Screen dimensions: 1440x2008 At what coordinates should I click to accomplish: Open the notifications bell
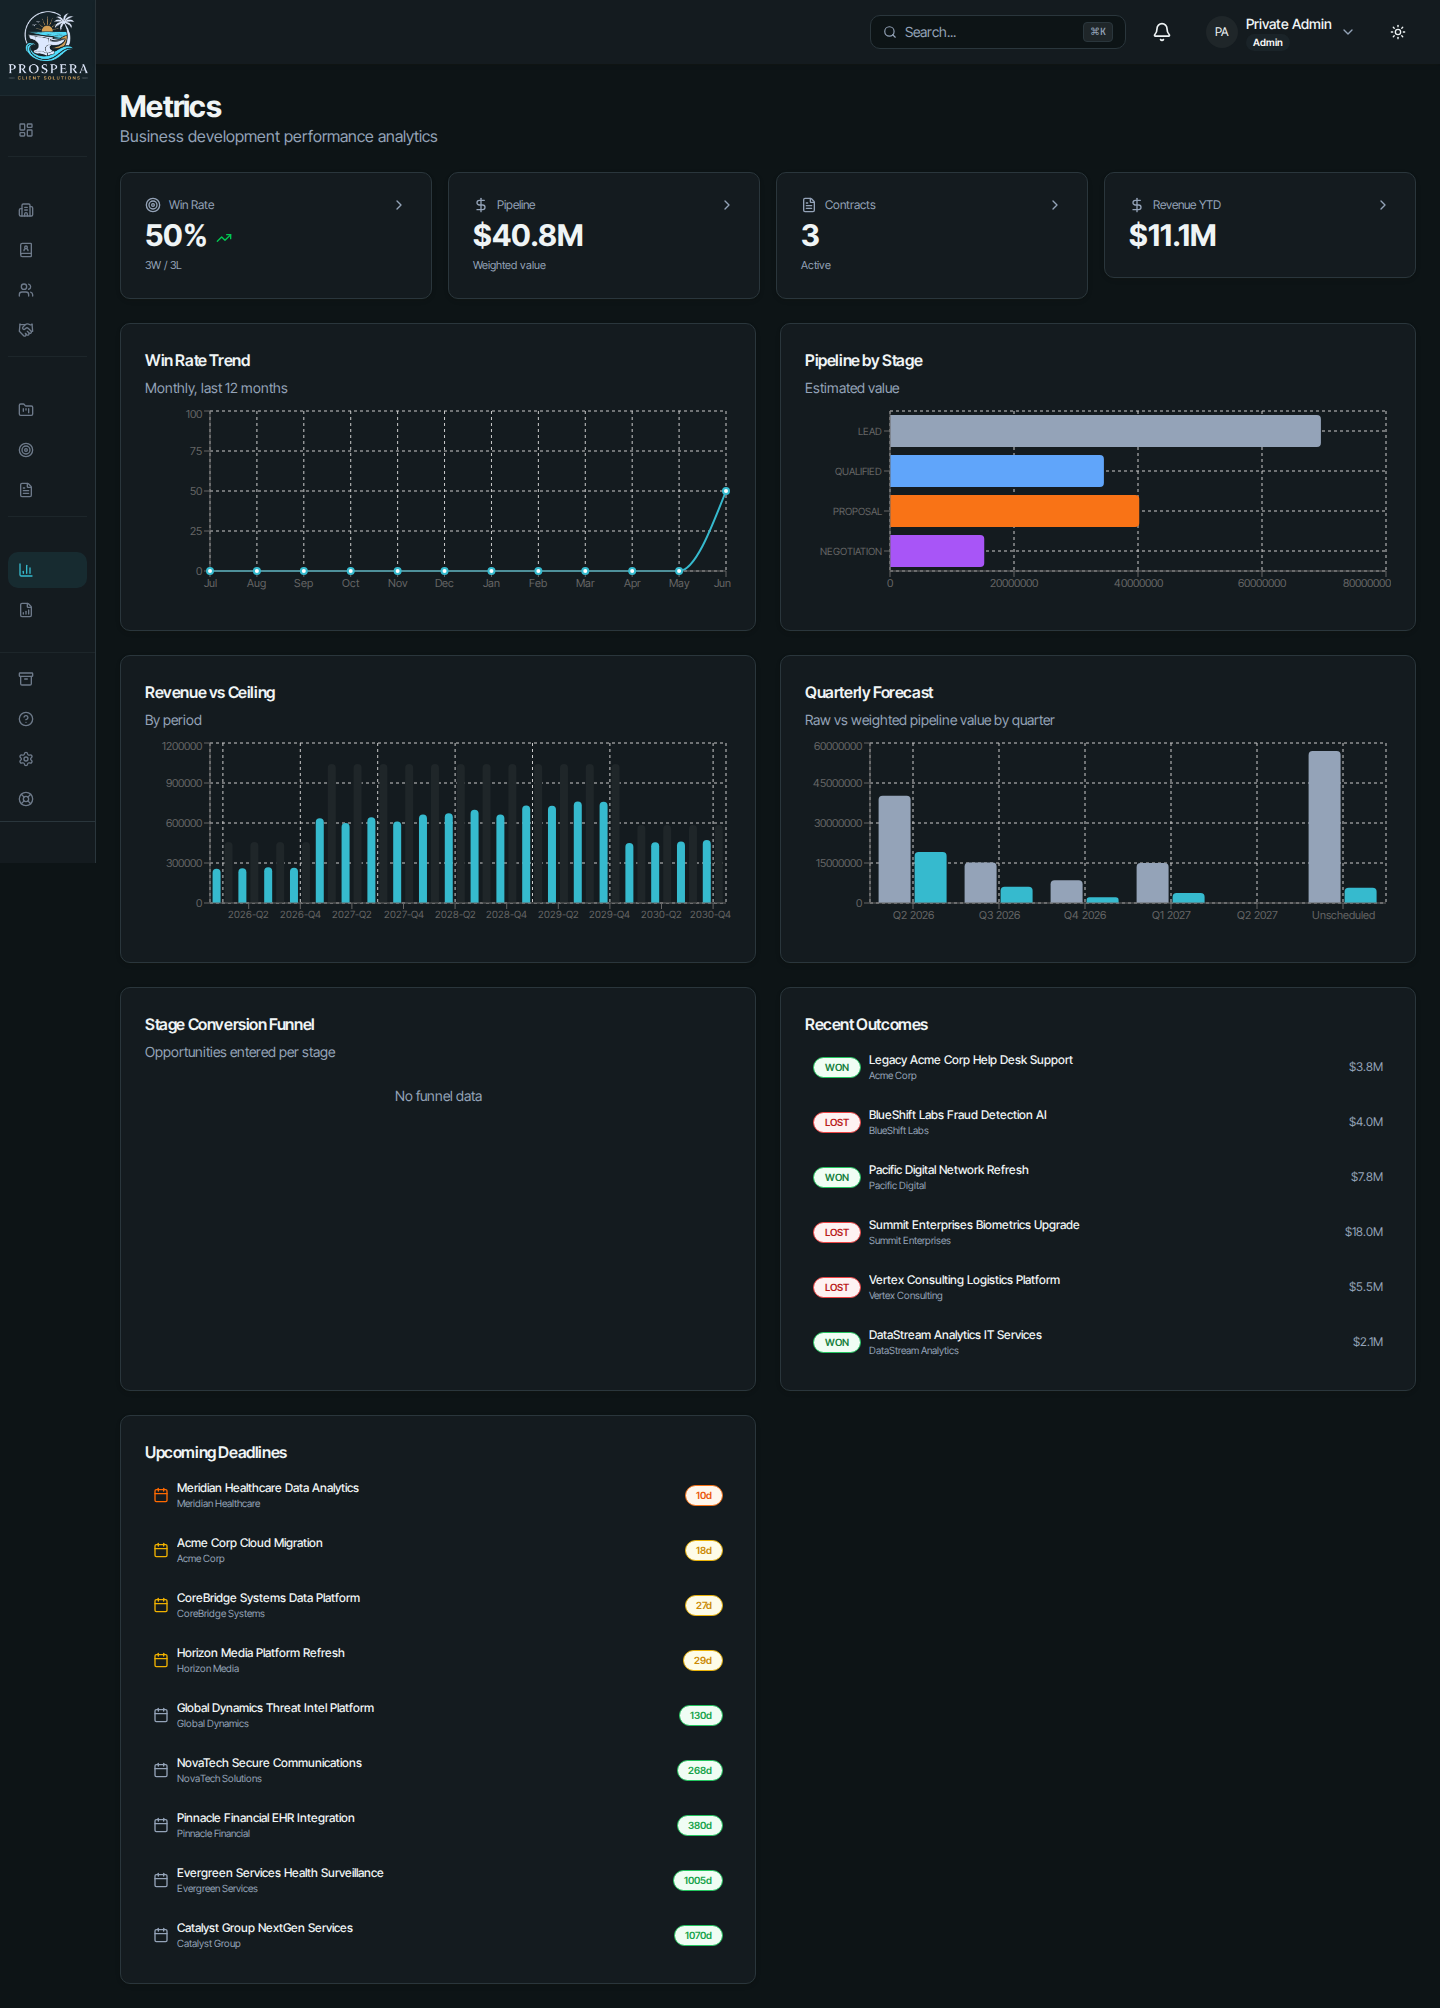click(x=1162, y=32)
